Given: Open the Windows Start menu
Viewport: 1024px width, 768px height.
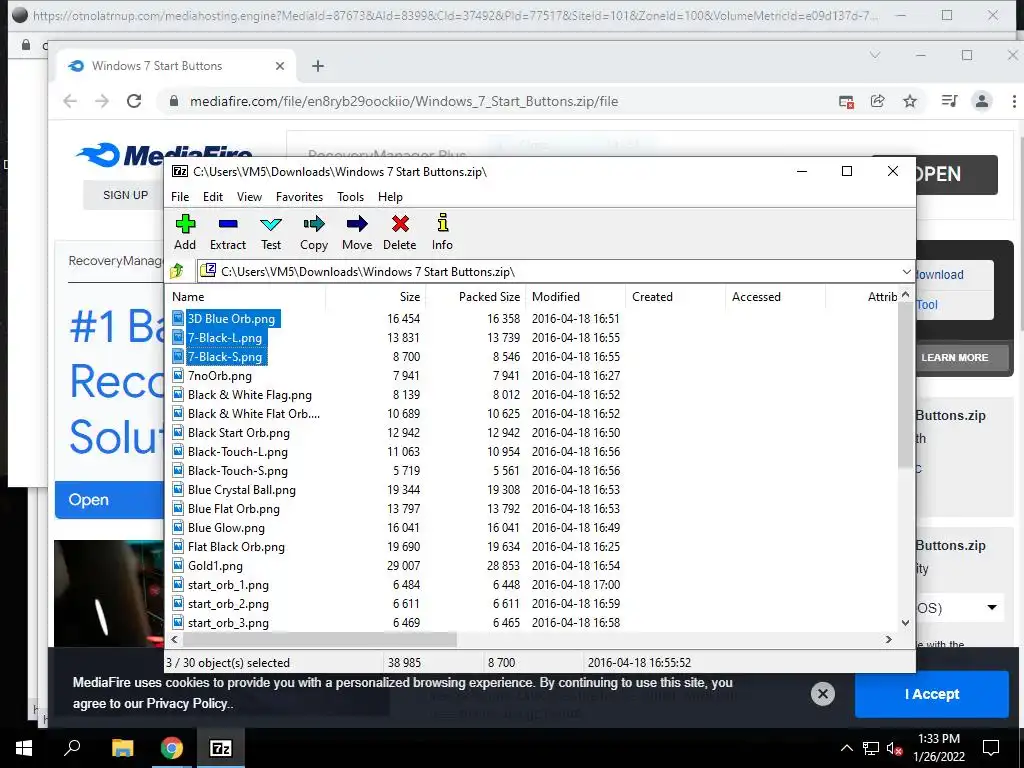Looking at the screenshot, I should coord(24,748).
